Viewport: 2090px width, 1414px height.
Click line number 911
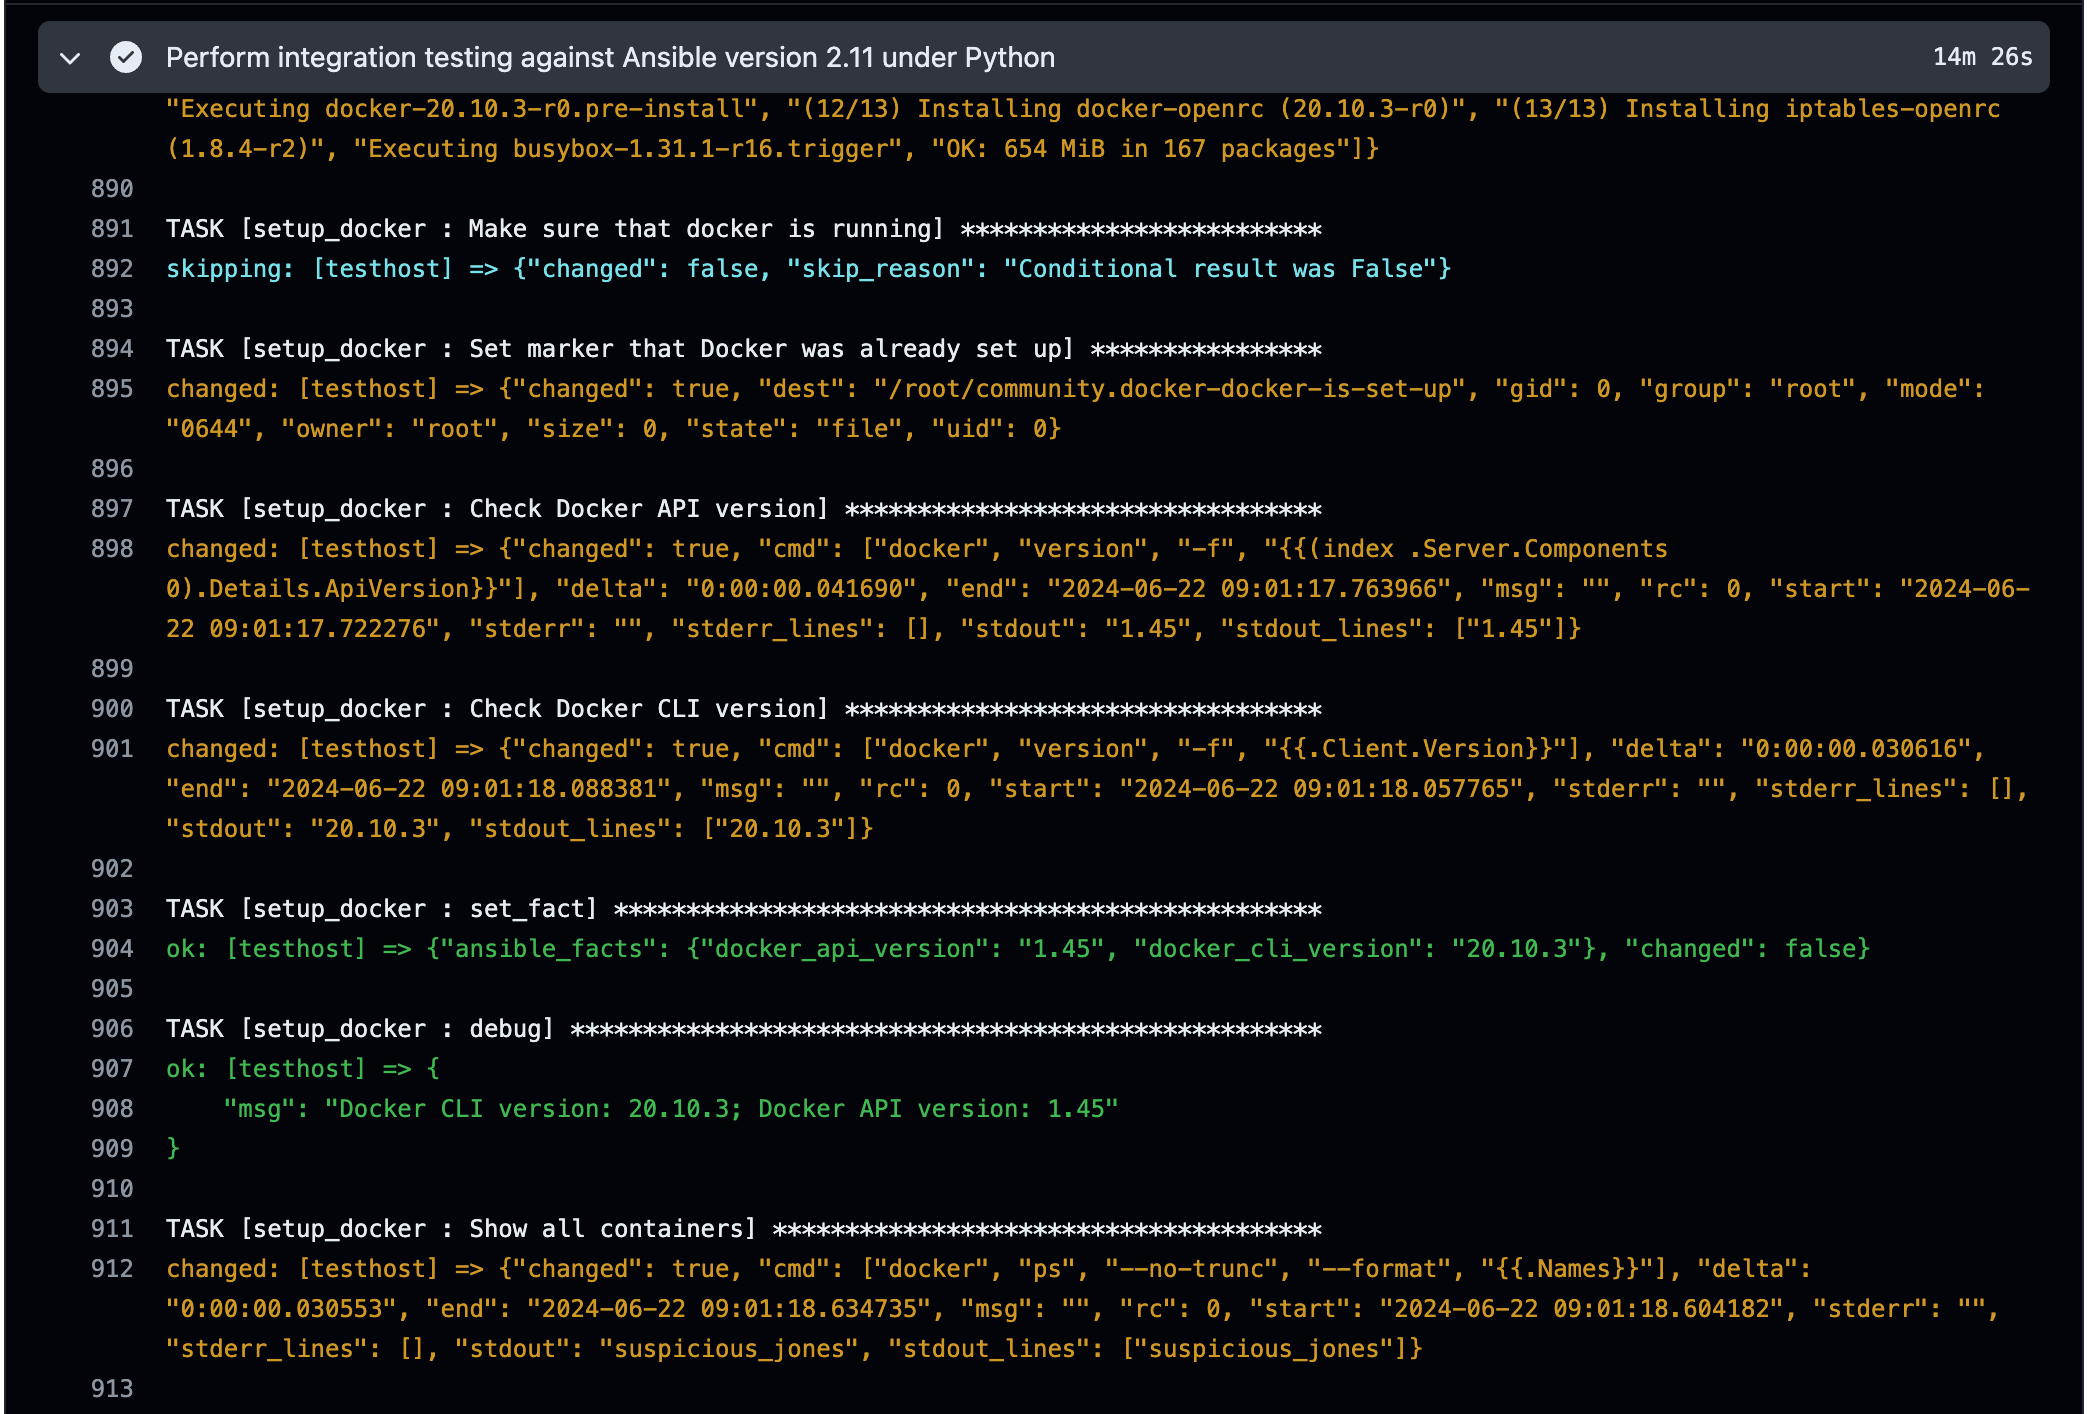(x=112, y=1229)
